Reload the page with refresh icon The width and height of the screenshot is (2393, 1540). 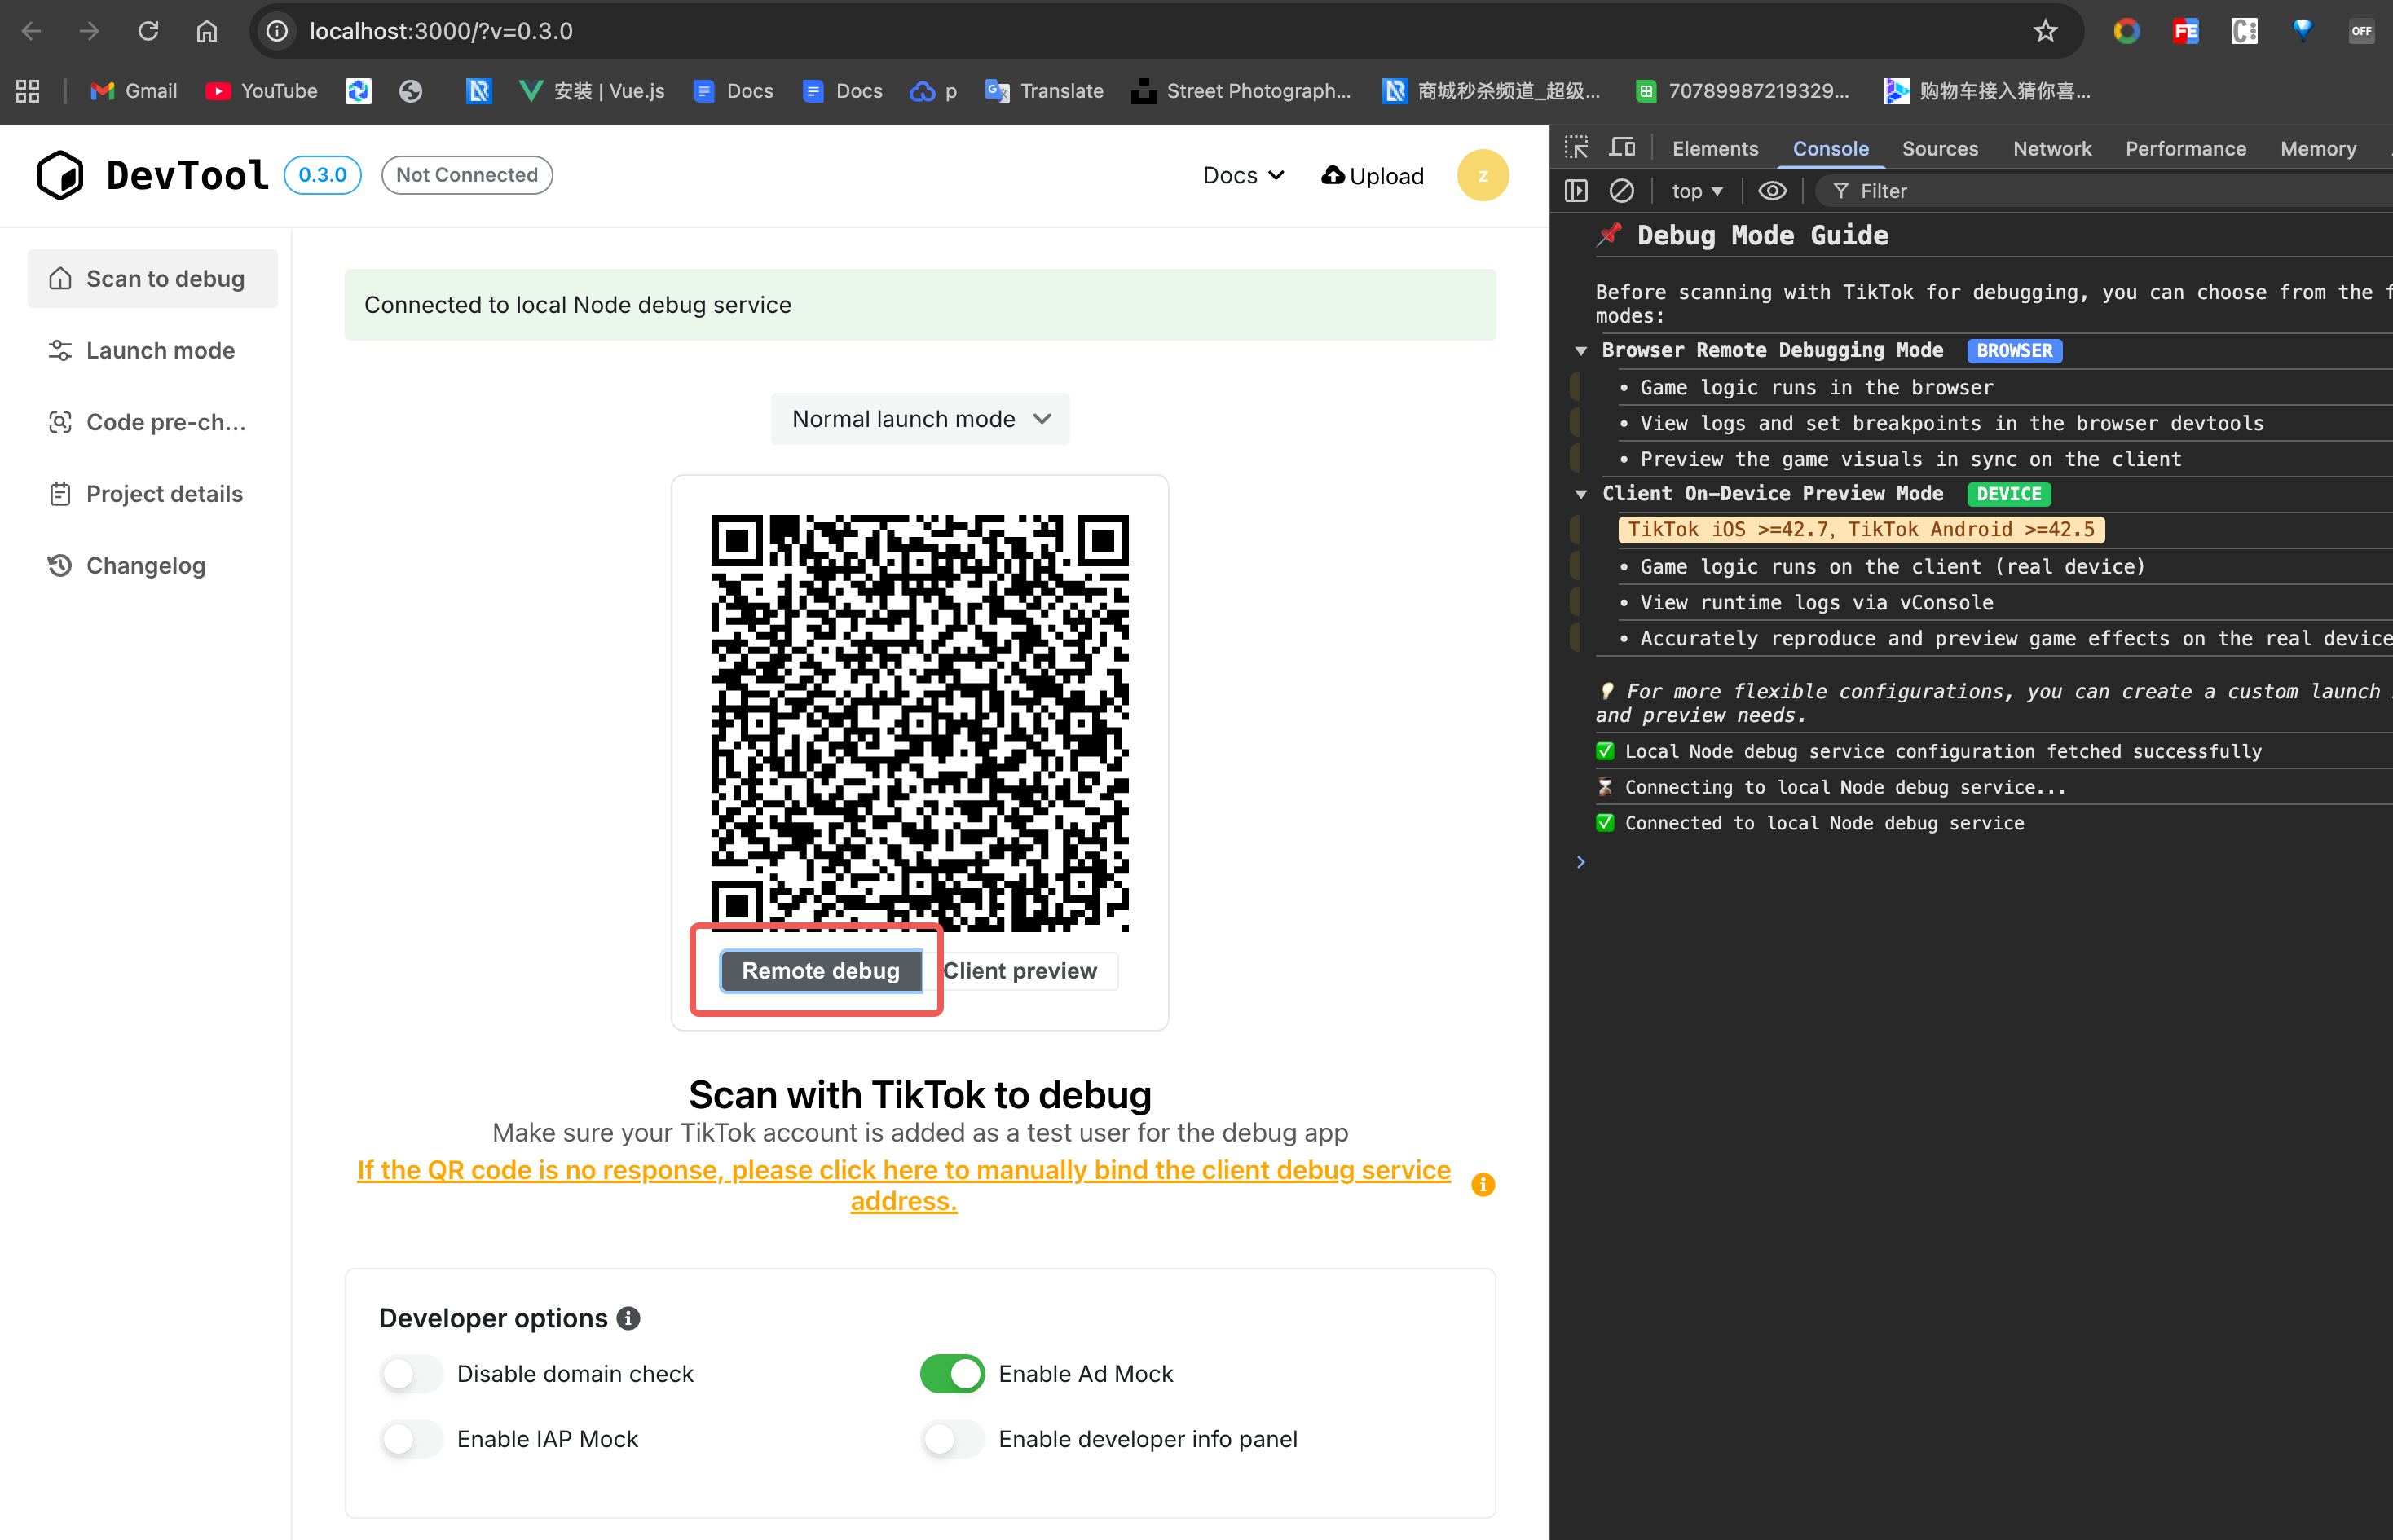[x=148, y=31]
